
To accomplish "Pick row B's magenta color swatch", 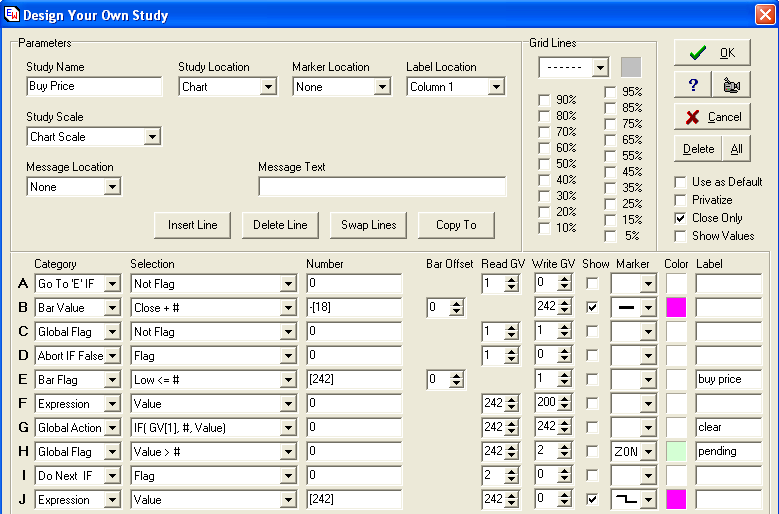I will click(677, 308).
